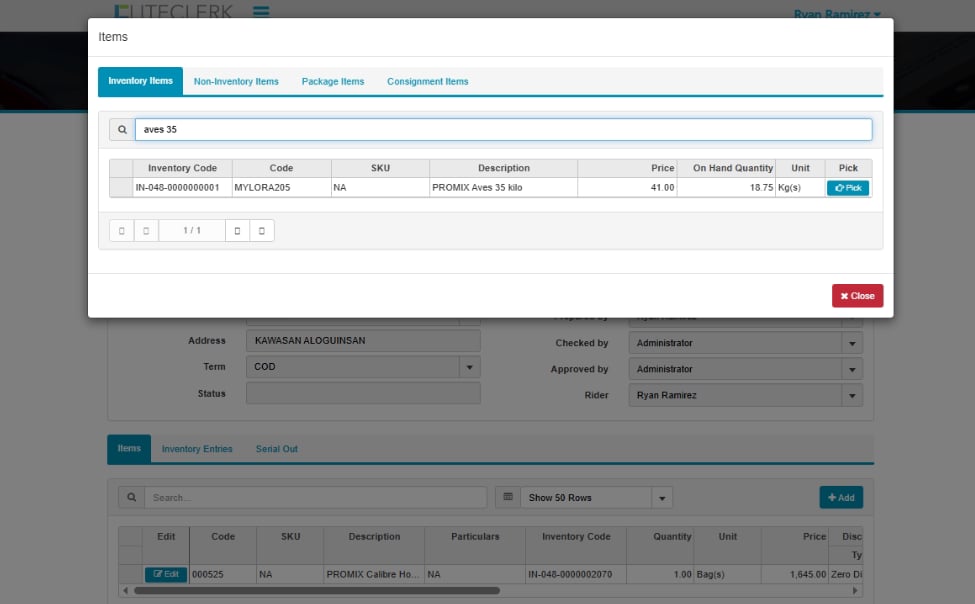Open the Serial Out tab
Viewport: 975px width, 604px height.
[277, 449]
